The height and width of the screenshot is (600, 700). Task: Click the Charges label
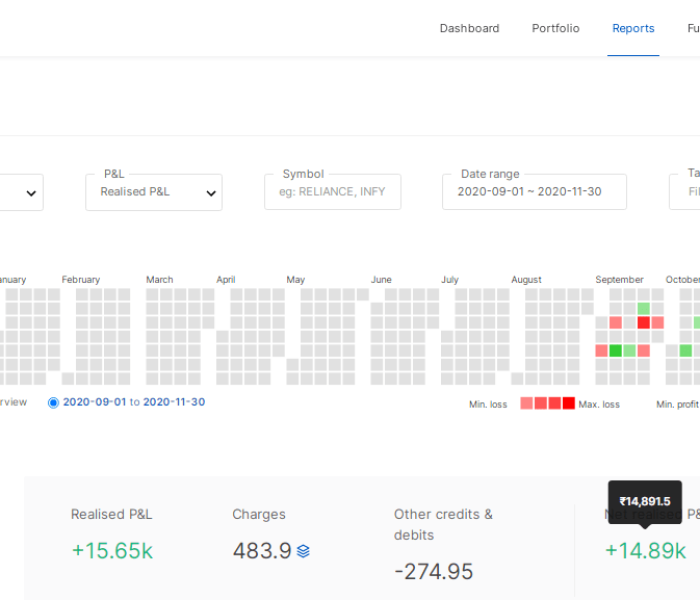[x=259, y=514]
